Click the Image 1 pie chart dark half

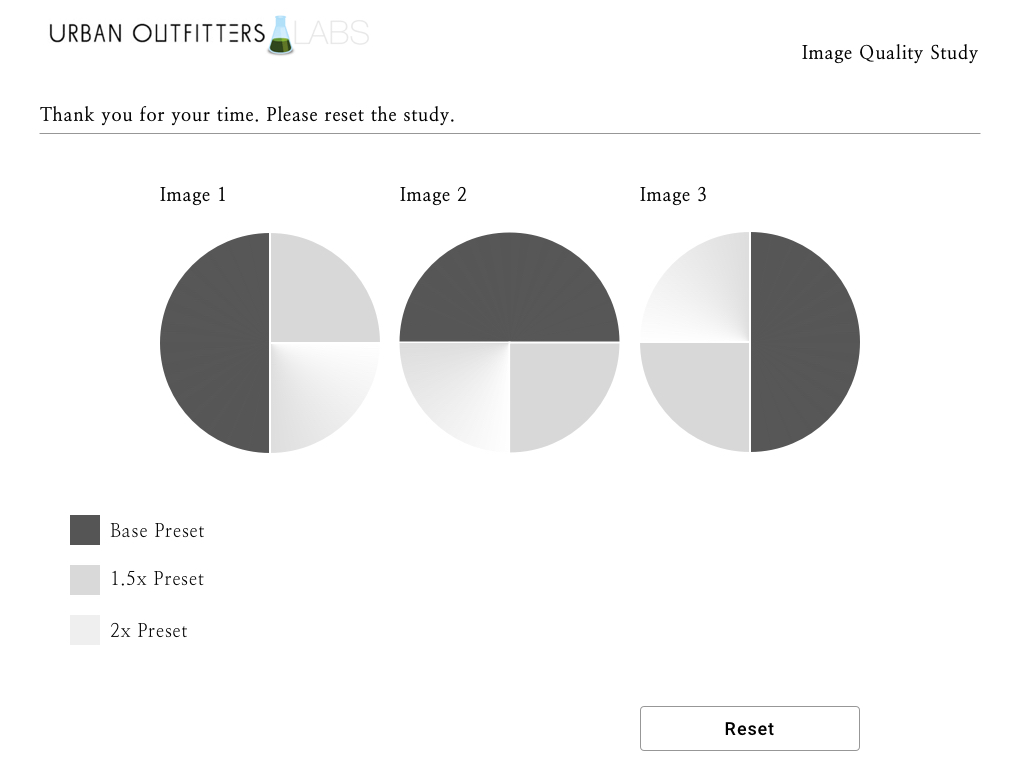tap(214, 342)
